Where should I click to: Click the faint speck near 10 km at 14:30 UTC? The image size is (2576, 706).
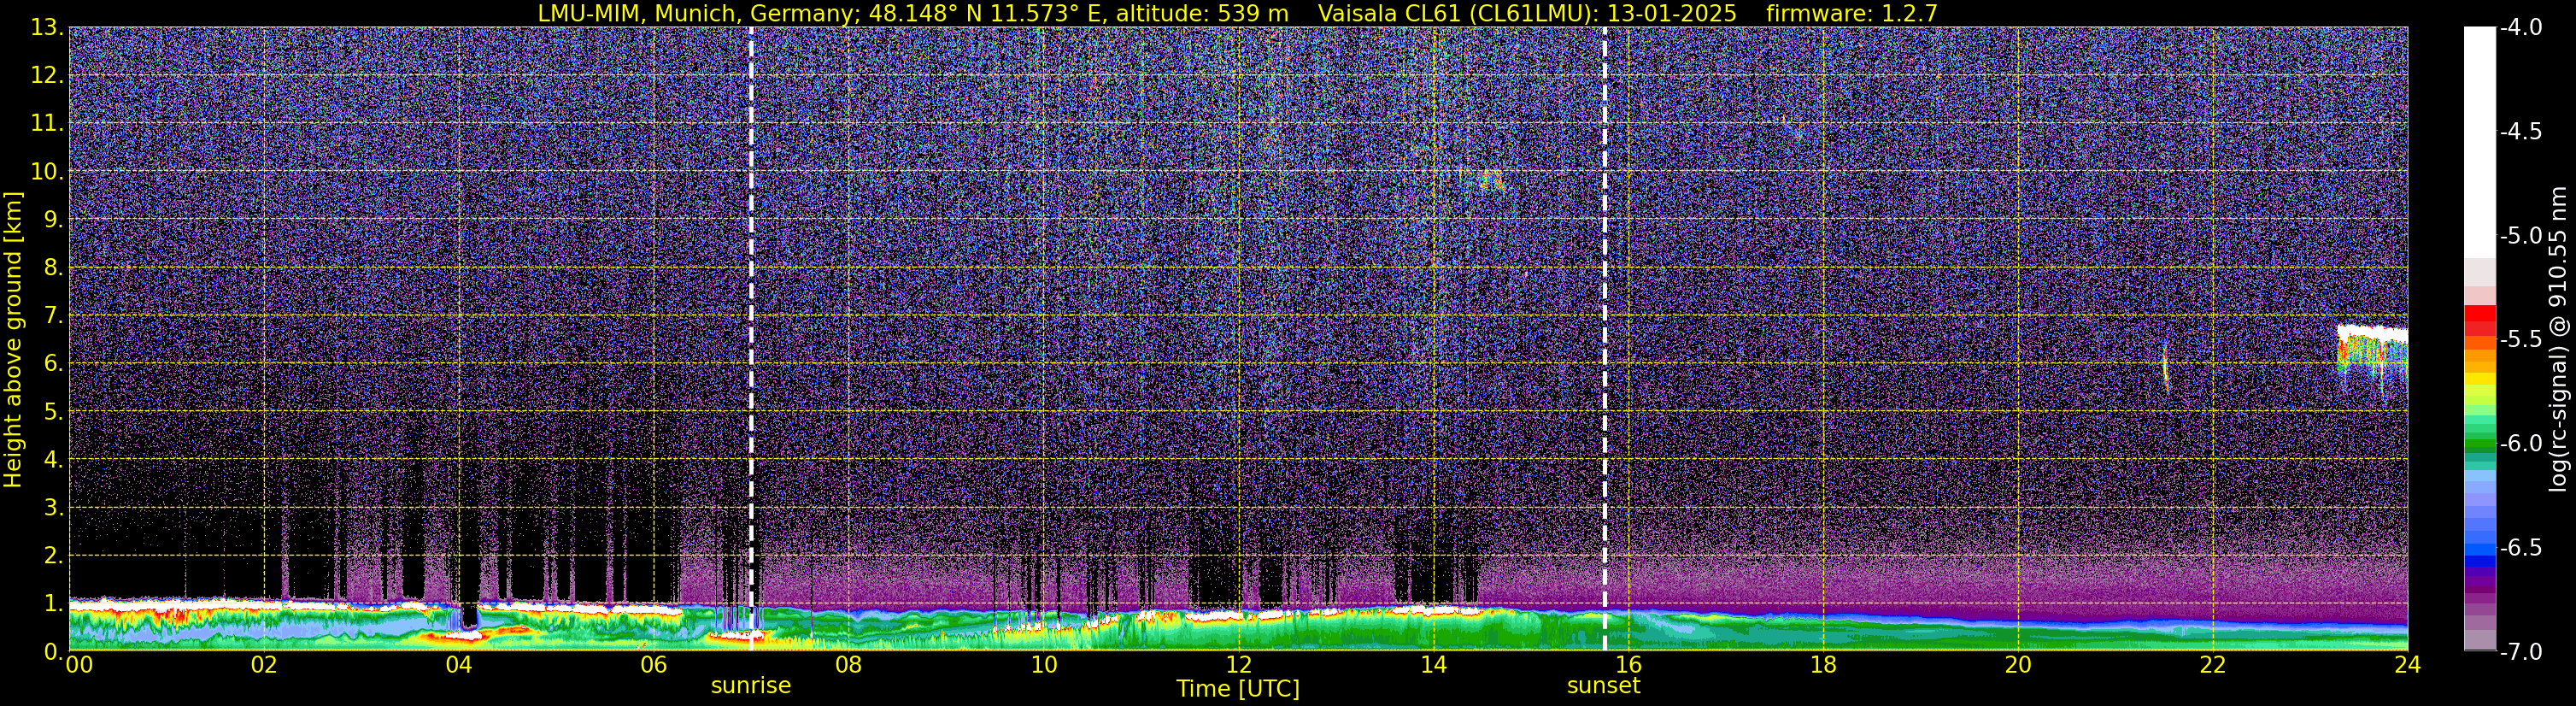(x=1491, y=180)
